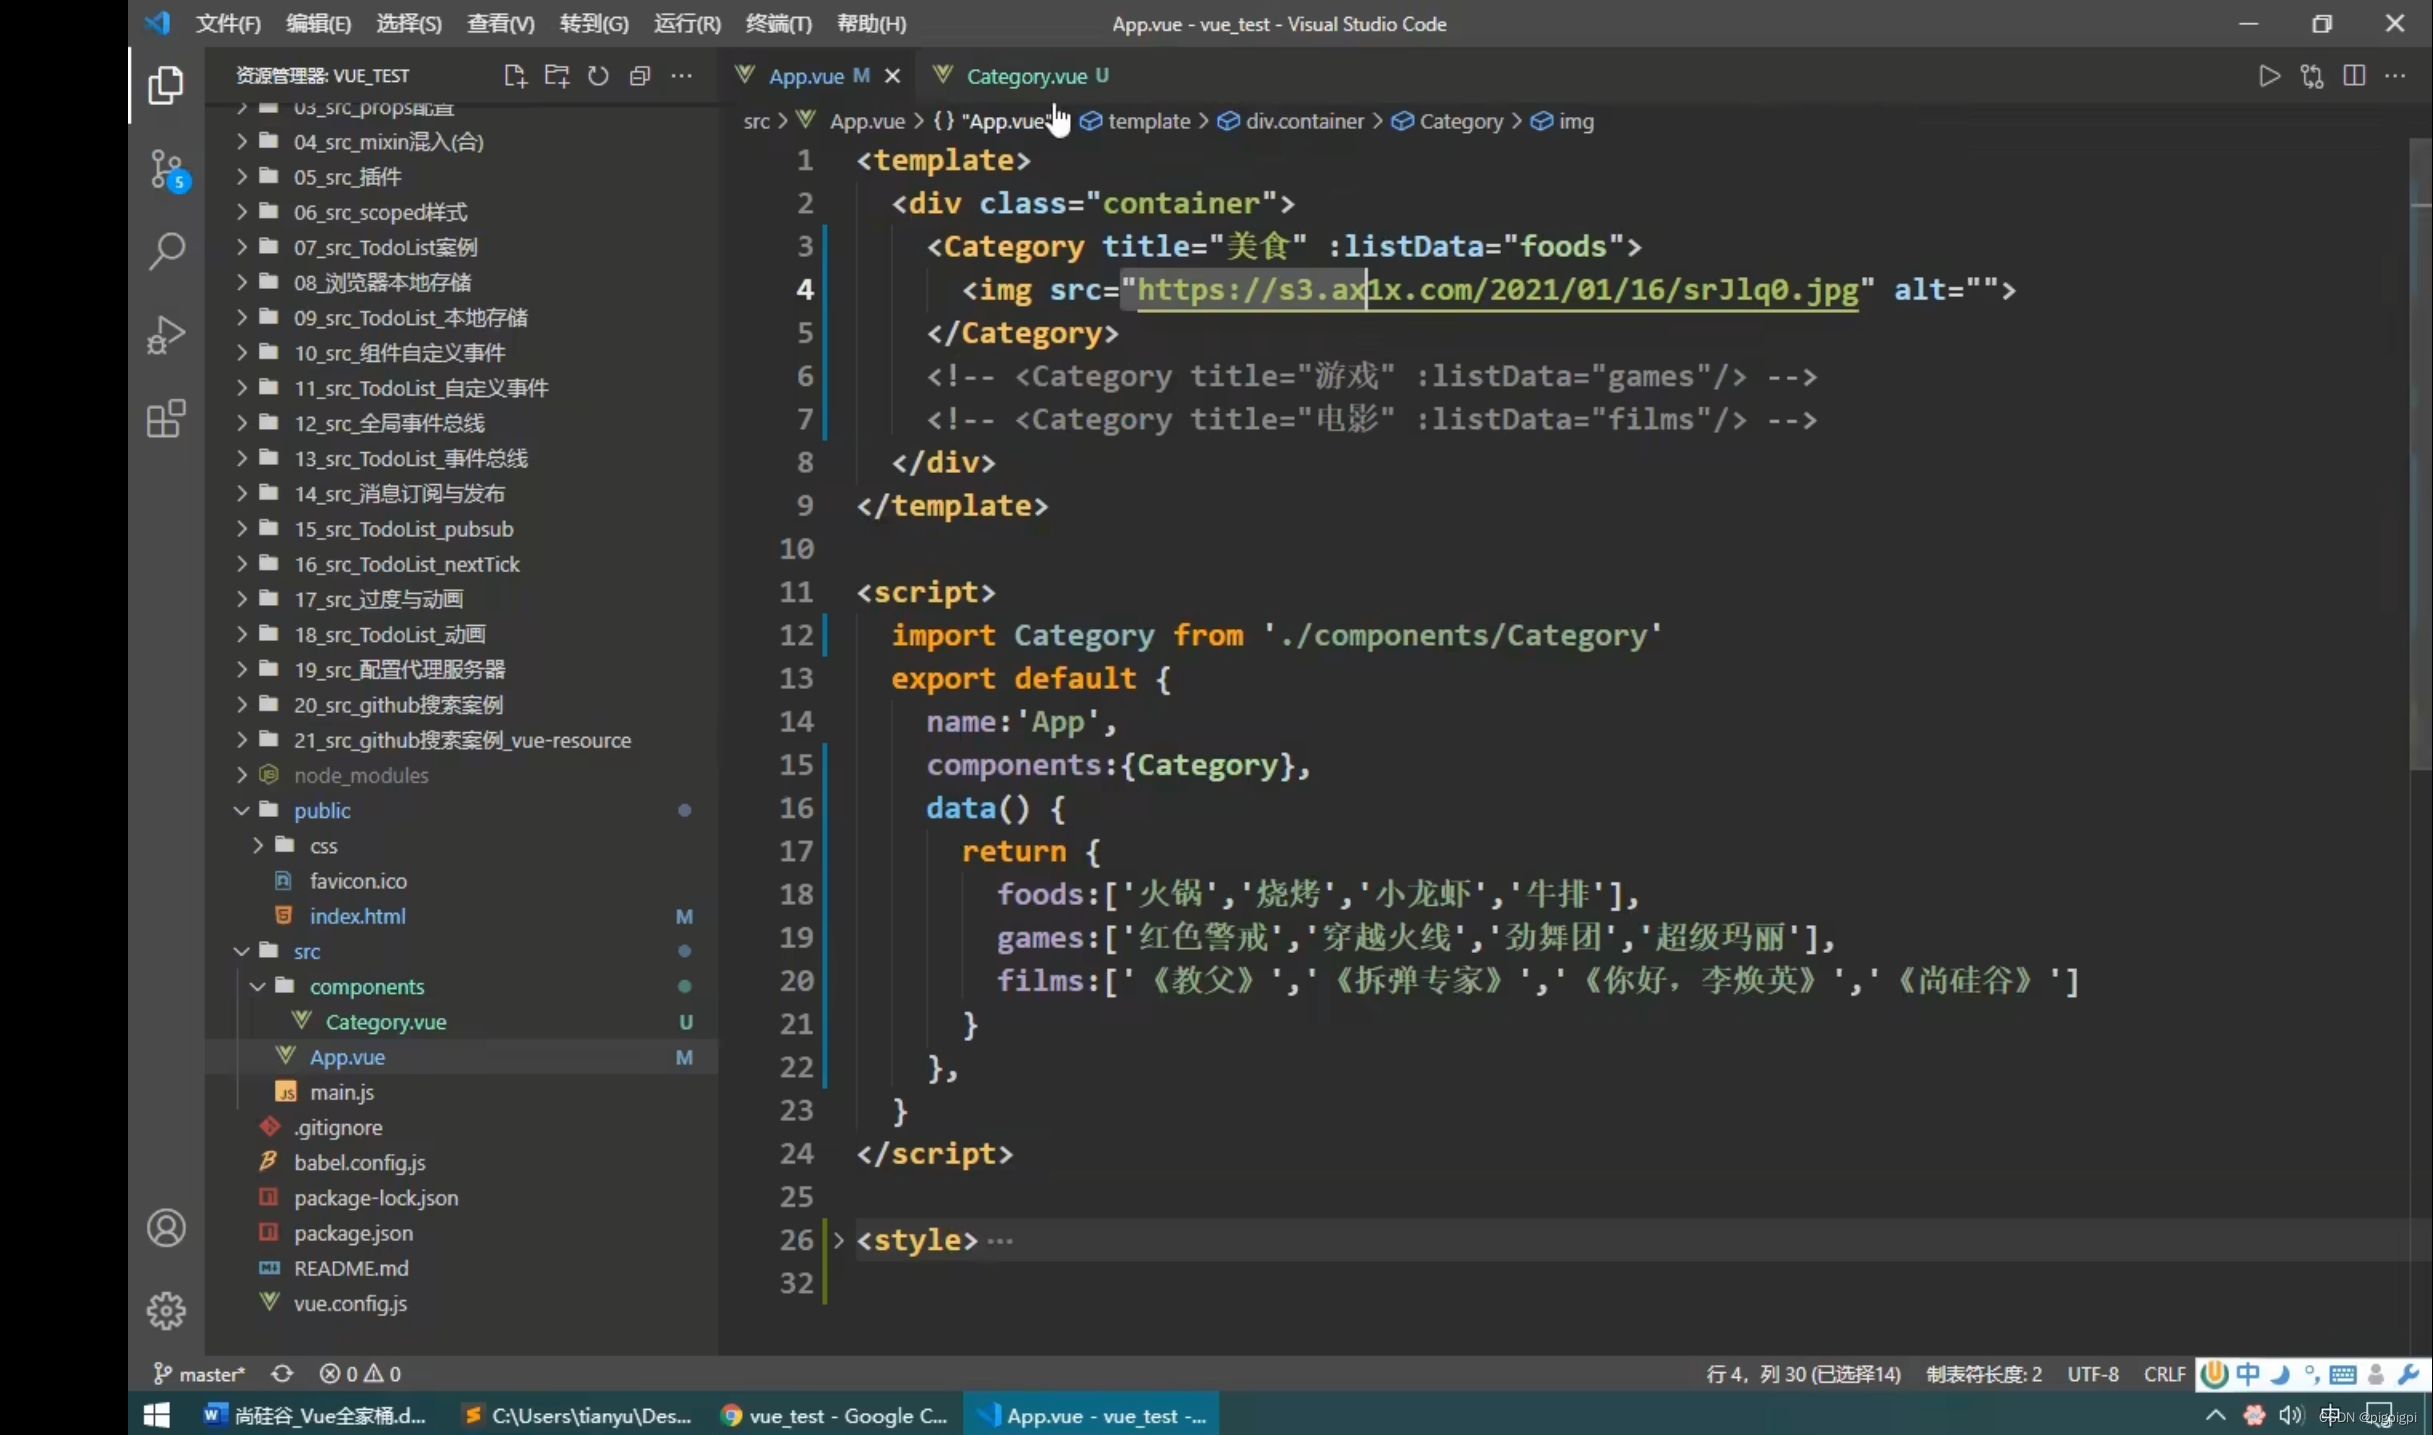Show errors and warnings count
The height and width of the screenshot is (1435, 2433).
pos(360,1374)
